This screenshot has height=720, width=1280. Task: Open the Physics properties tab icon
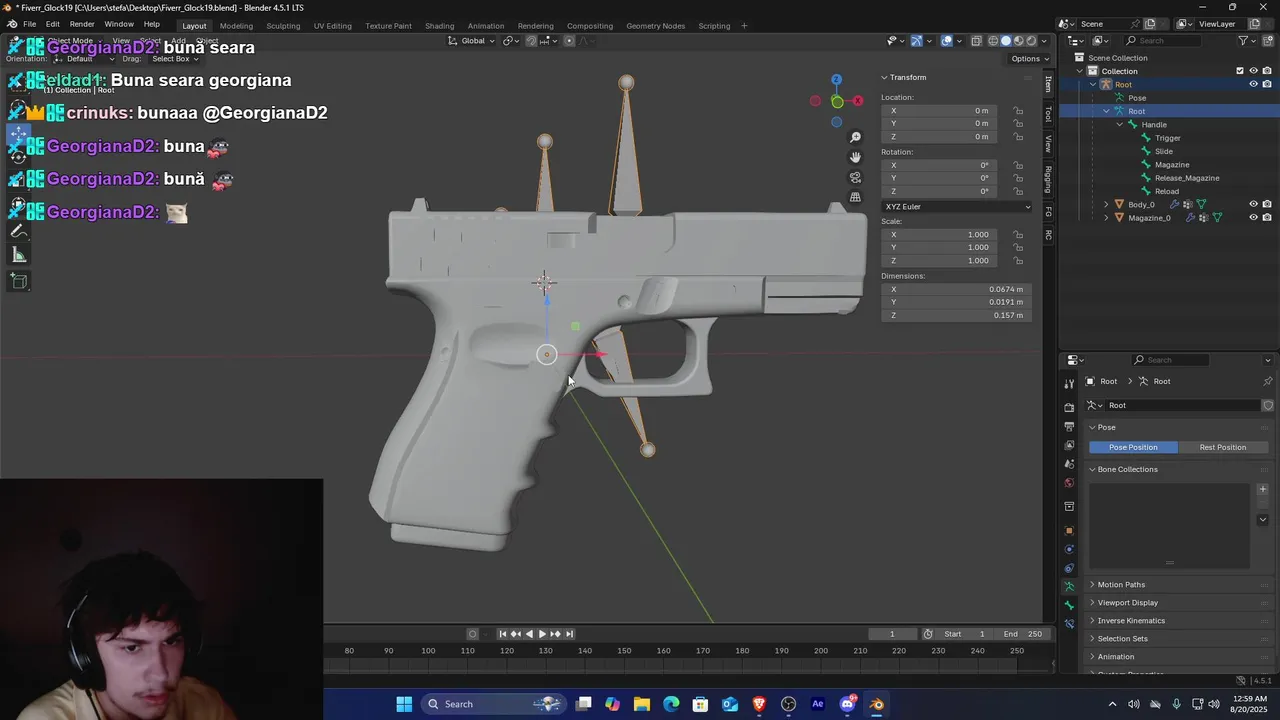click(x=1069, y=549)
